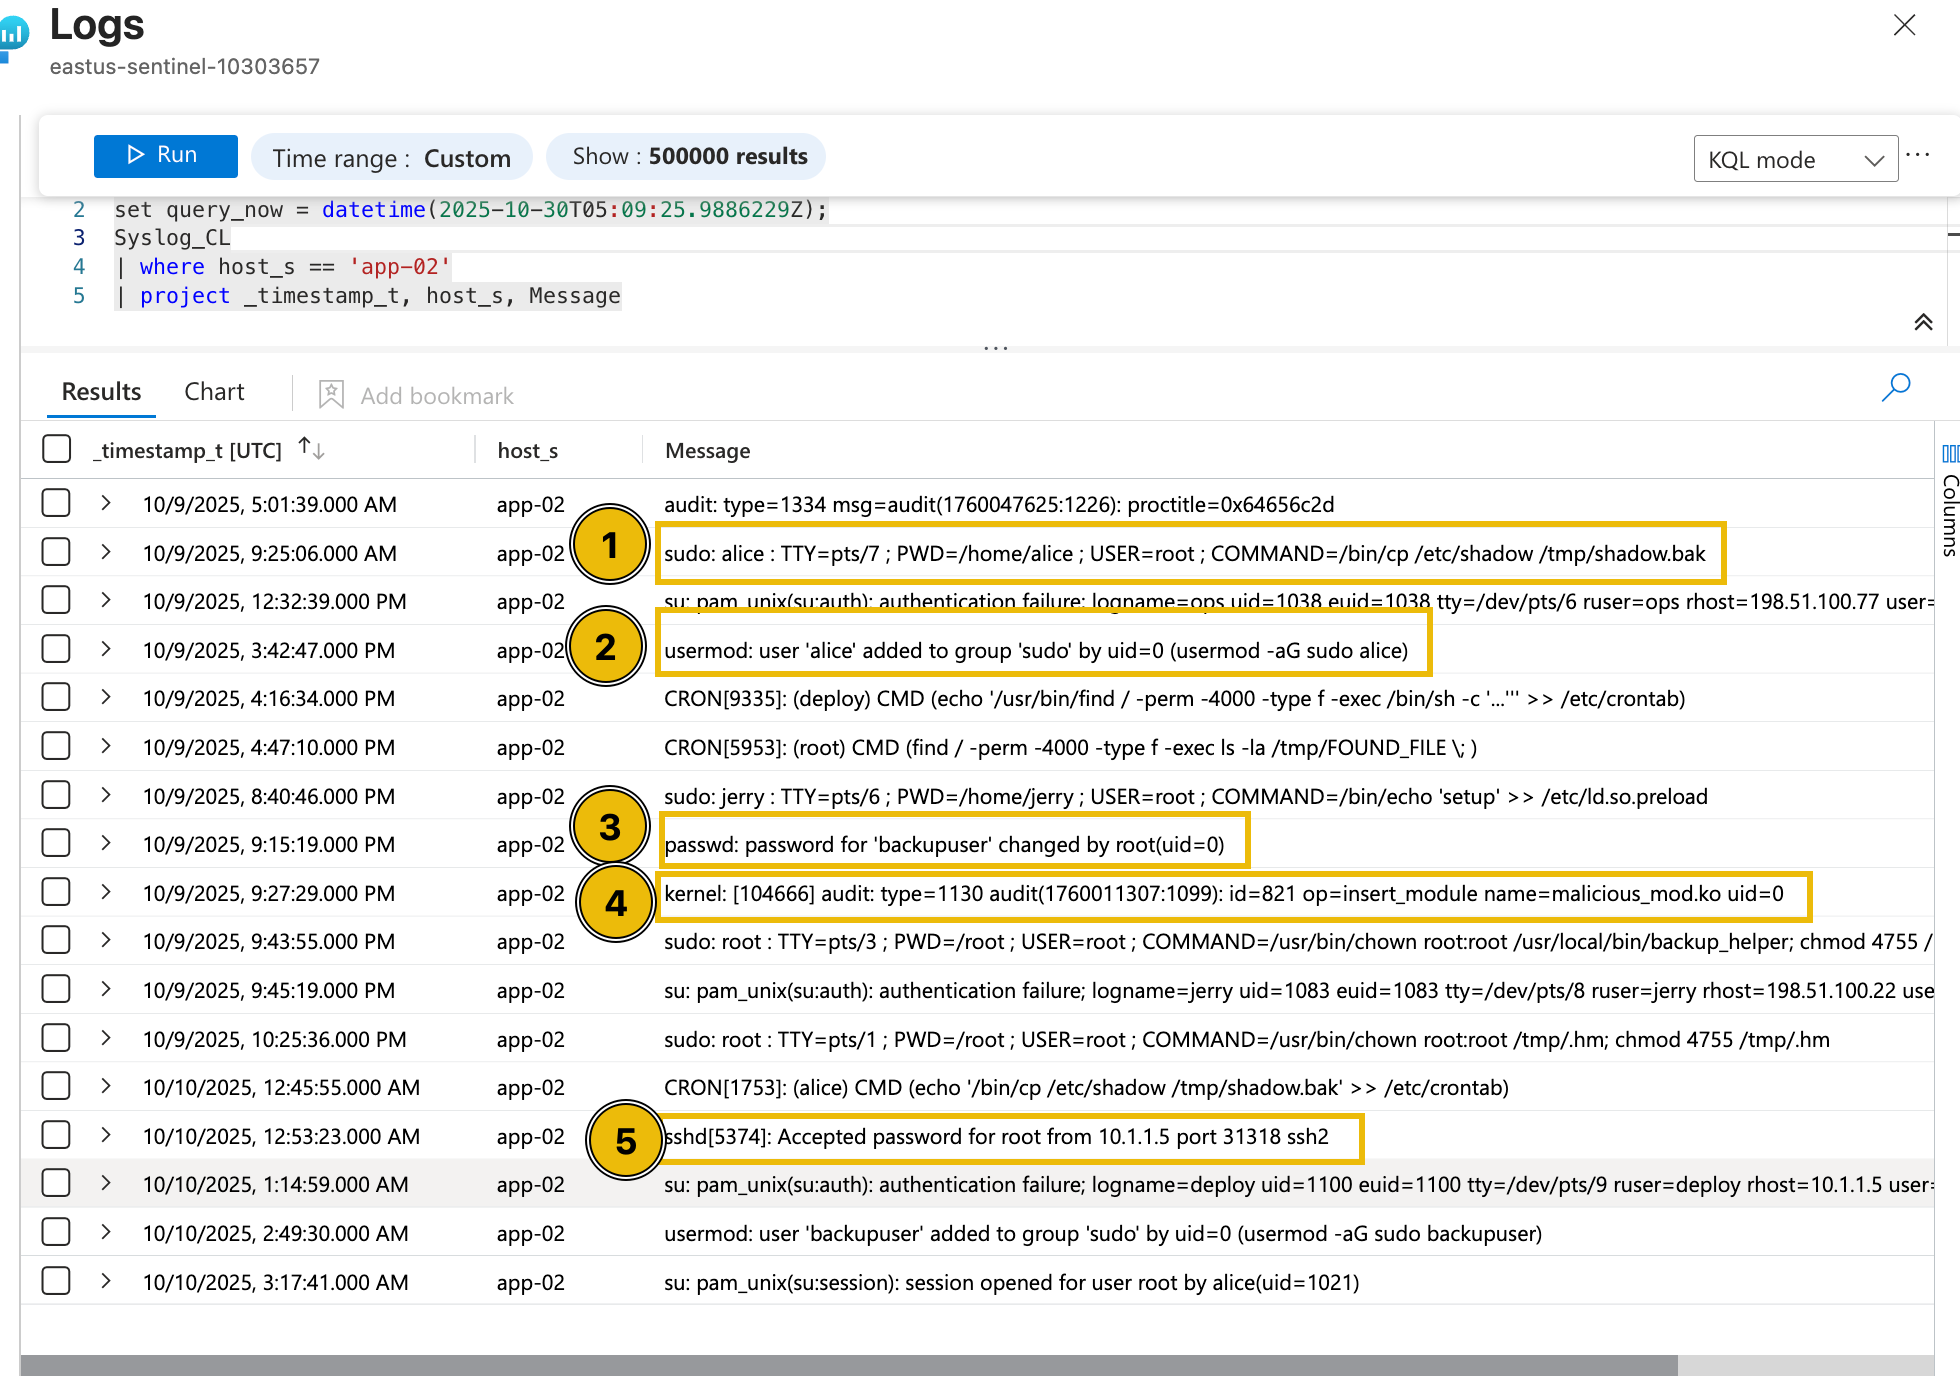The width and height of the screenshot is (1960, 1376).
Task: Click the search magnifier above the results table
Action: (1896, 388)
